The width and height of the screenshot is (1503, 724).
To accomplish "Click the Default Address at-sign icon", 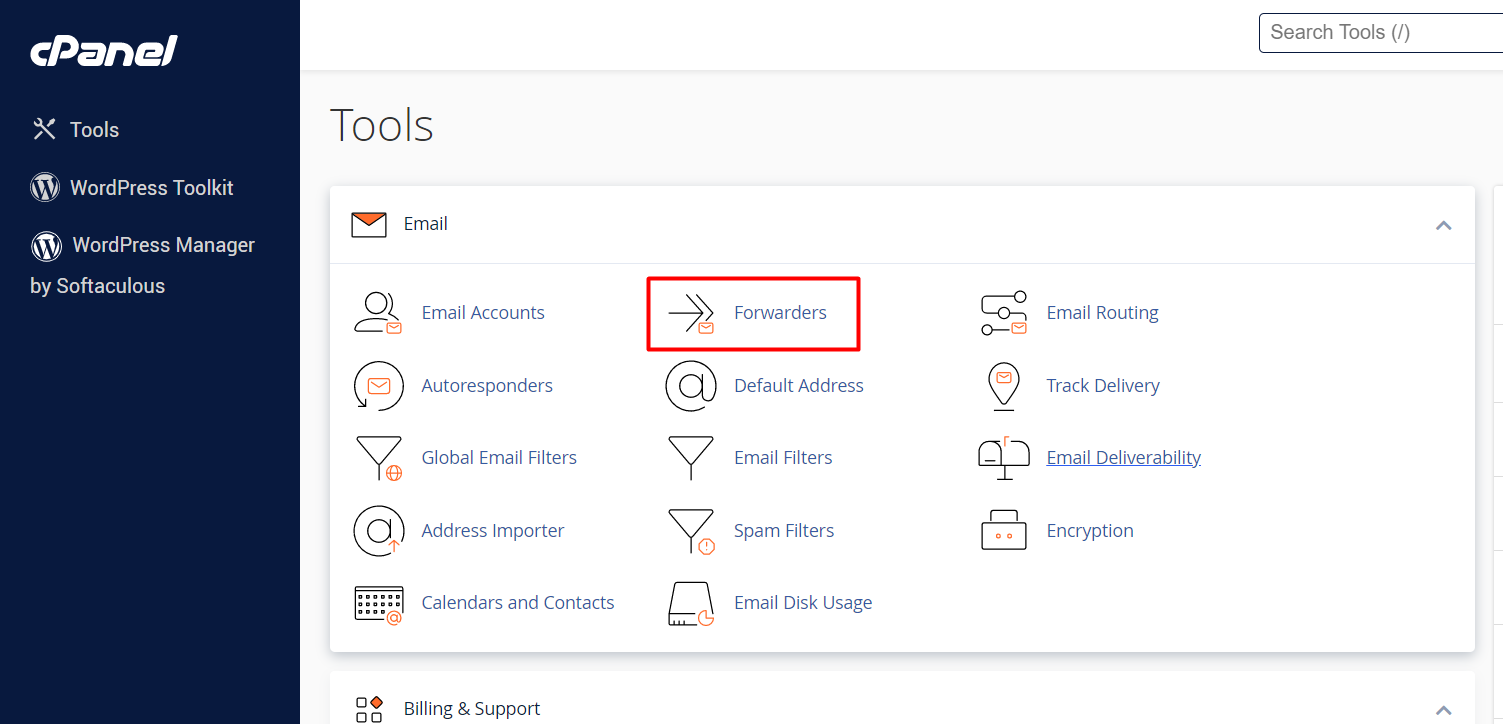I will pos(691,386).
